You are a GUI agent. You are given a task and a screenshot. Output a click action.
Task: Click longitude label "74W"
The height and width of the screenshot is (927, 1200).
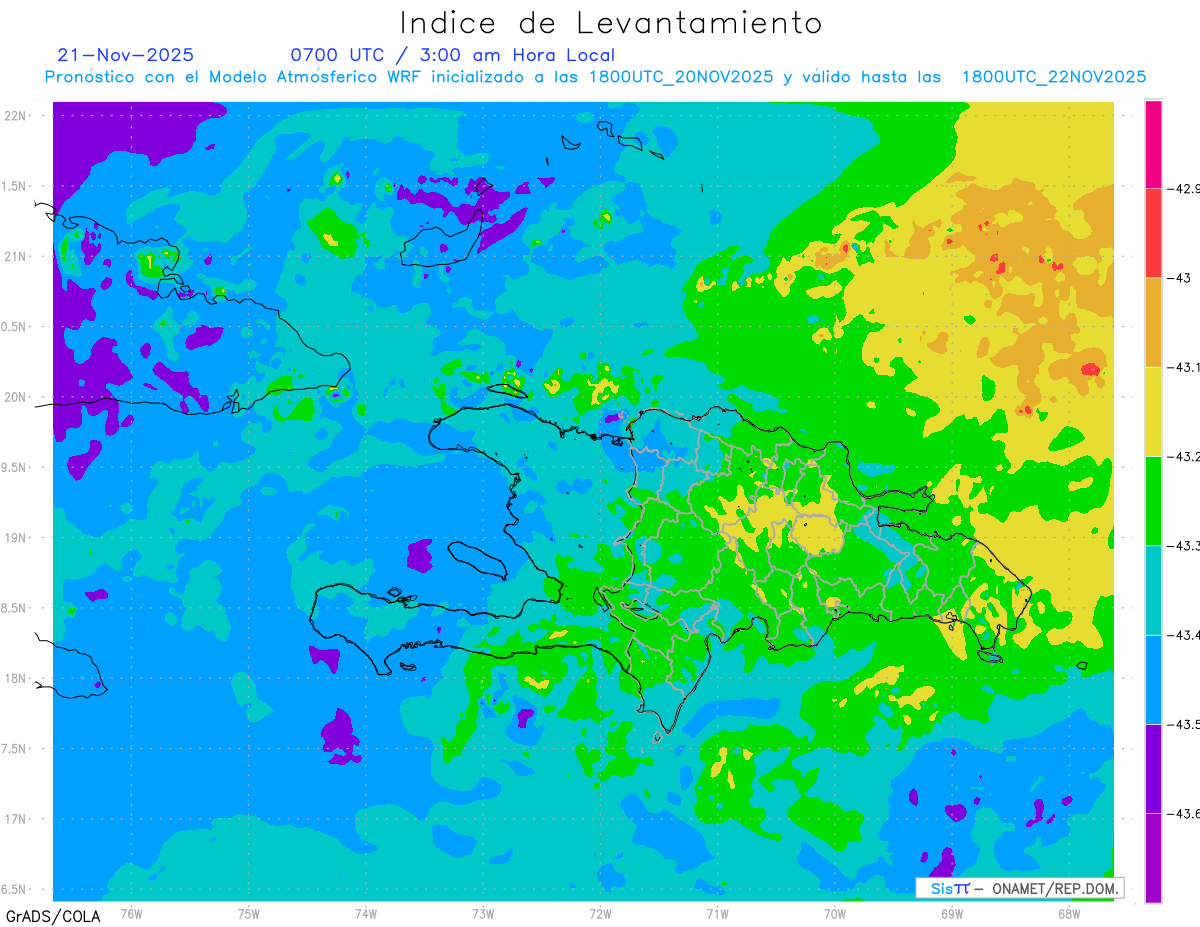[x=366, y=913]
